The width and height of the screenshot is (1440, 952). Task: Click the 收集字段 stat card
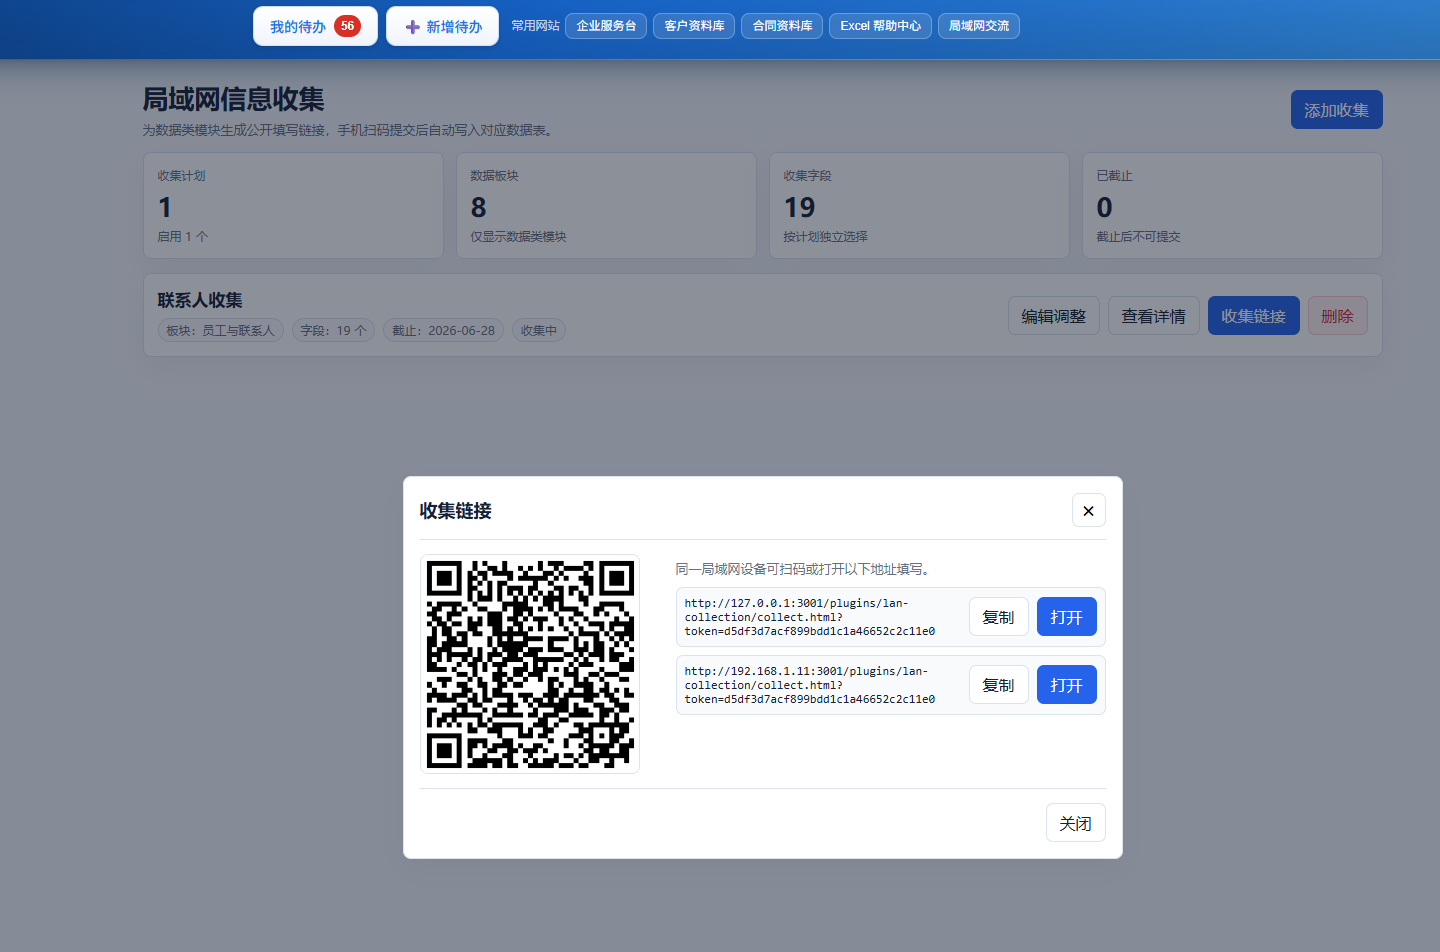coord(919,206)
